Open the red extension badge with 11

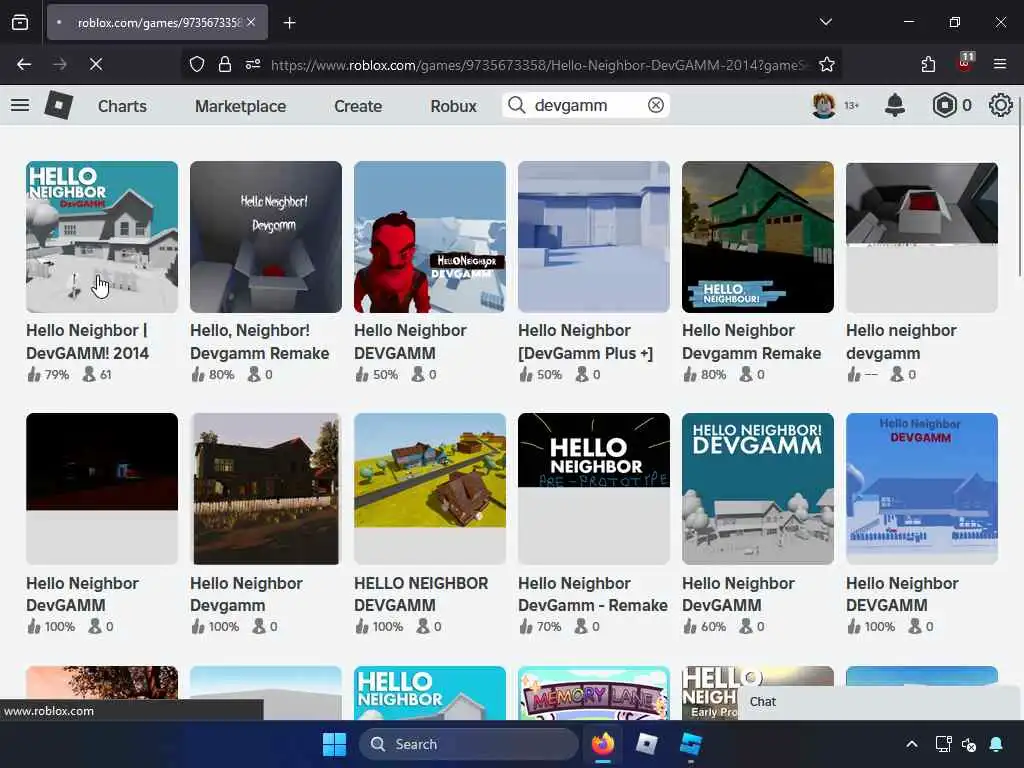[x=965, y=63]
